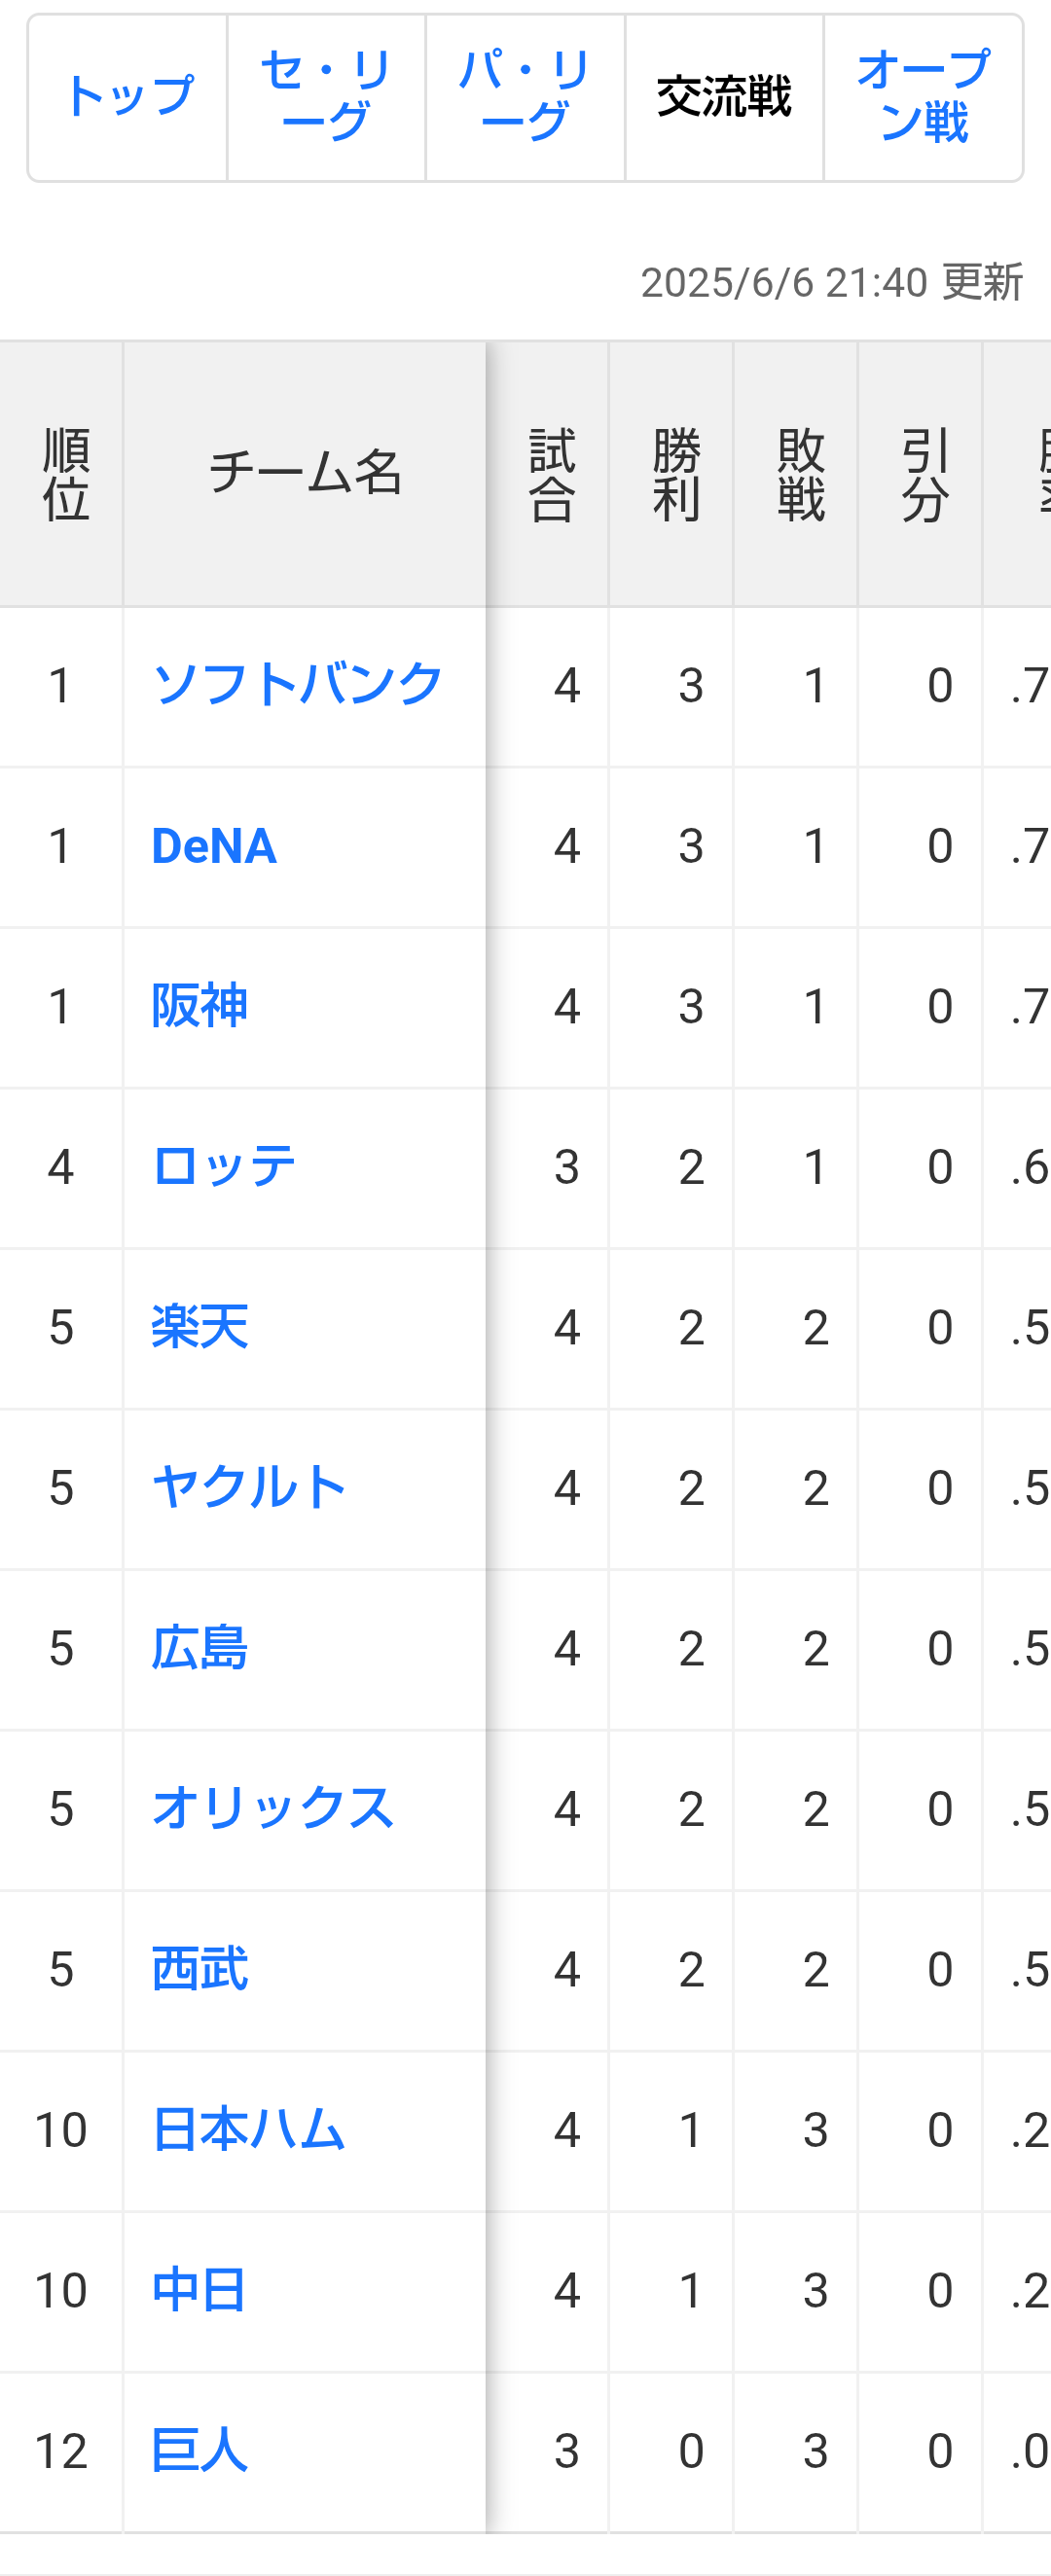Open the ヤクルト team link

(249, 1488)
